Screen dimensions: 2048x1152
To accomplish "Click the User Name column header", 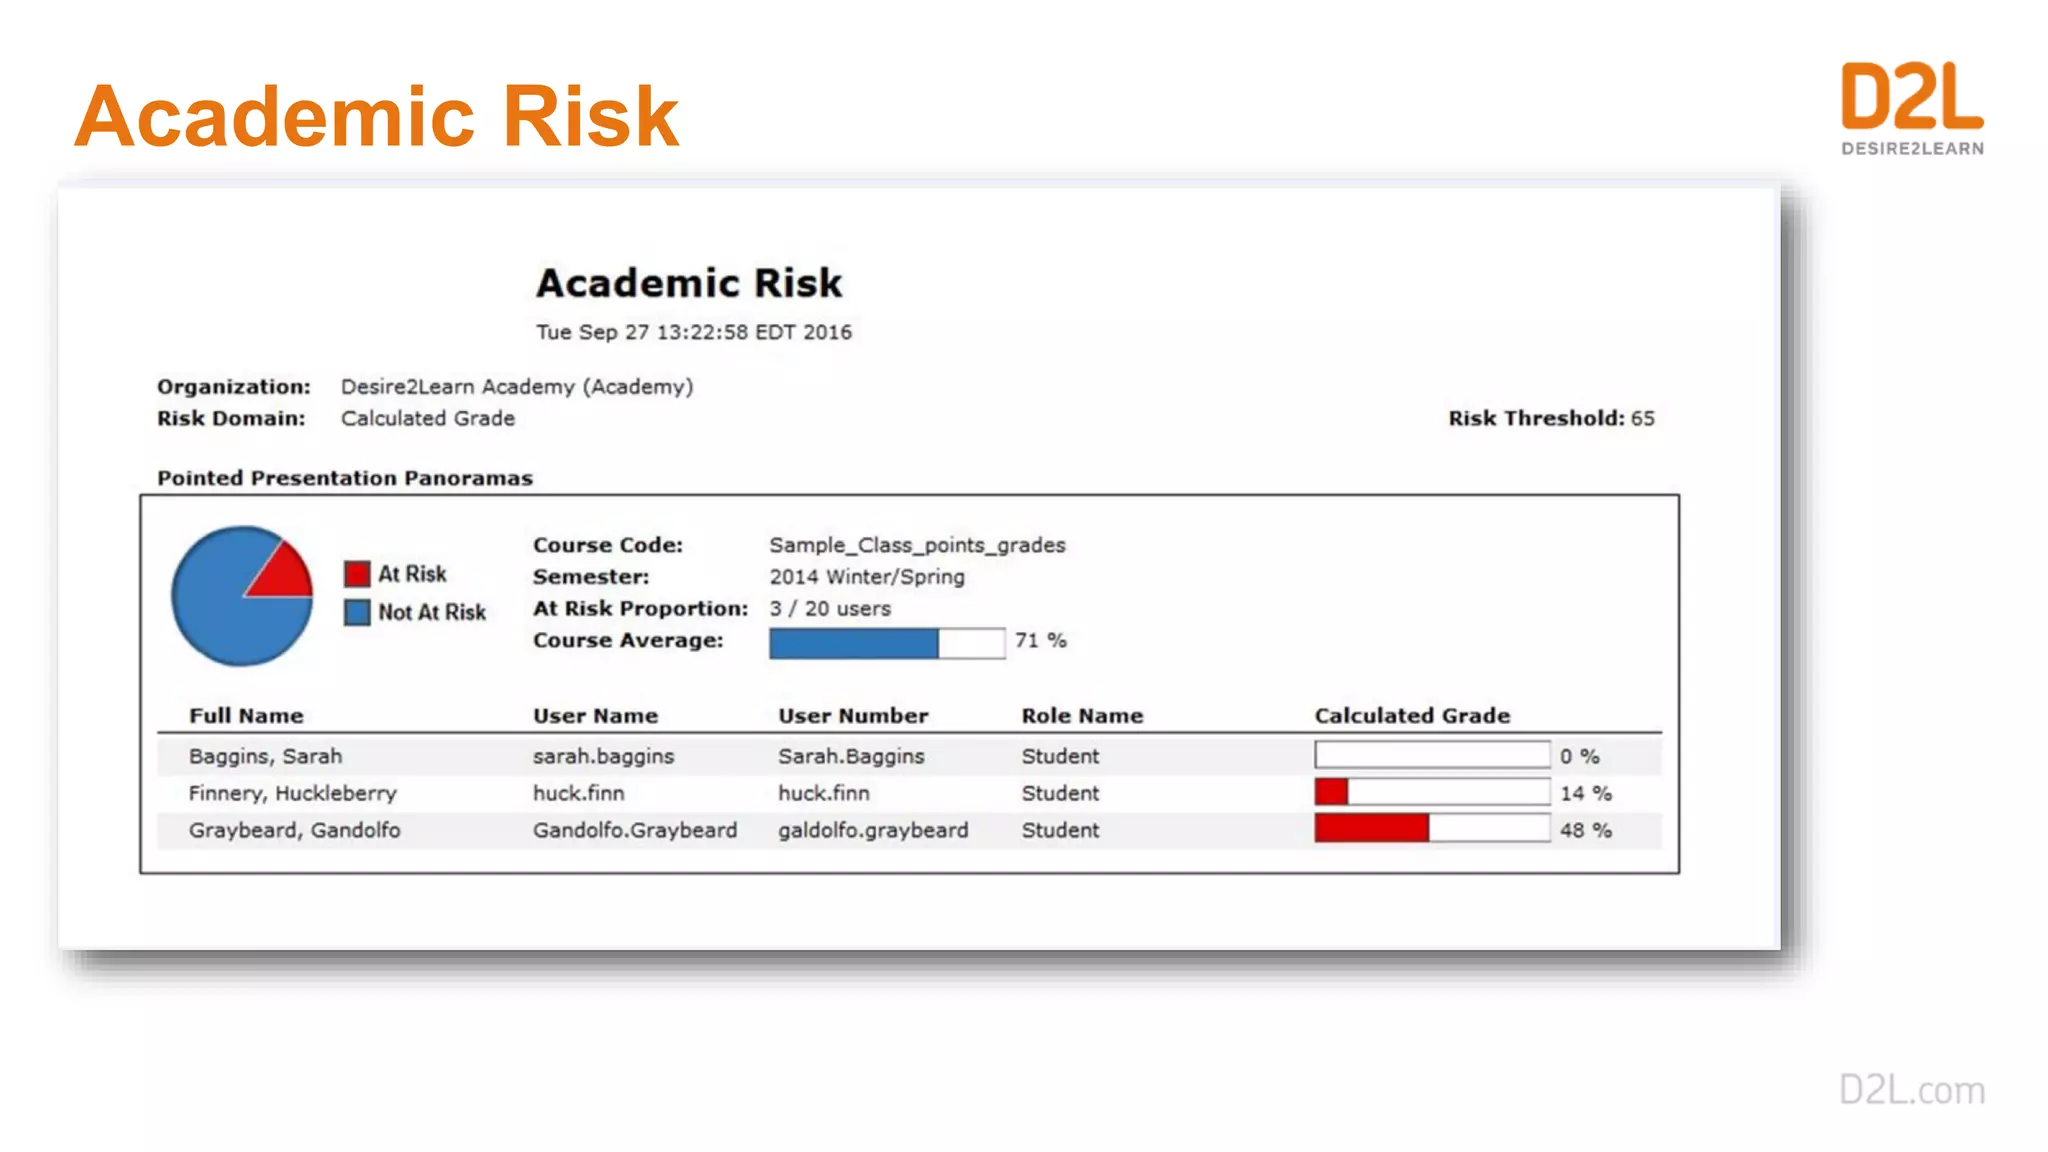I will (x=595, y=716).
